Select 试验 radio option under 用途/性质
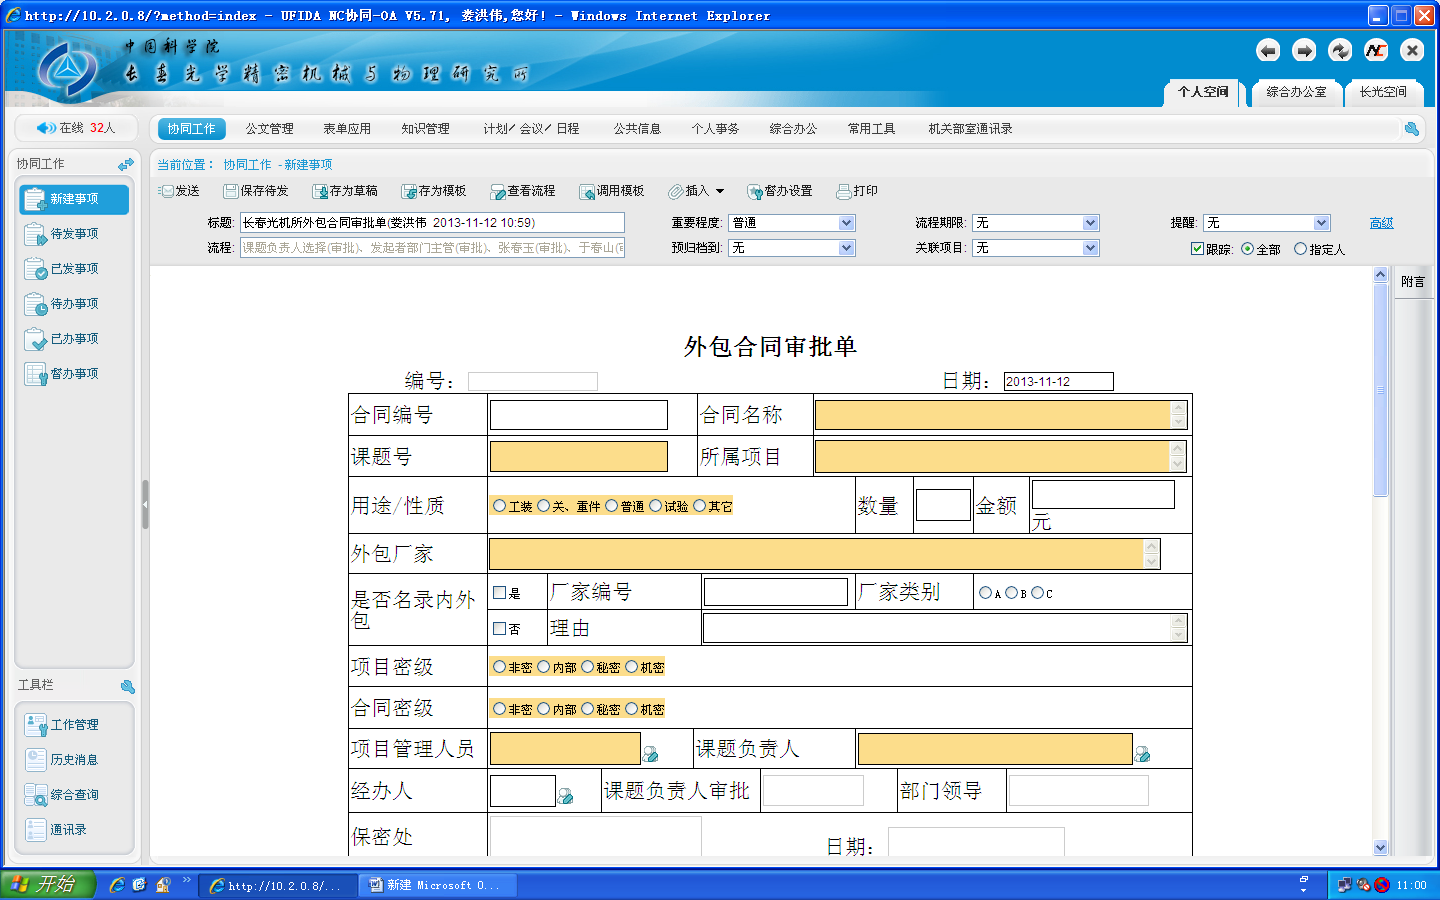The image size is (1440, 900). pos(656,506)
